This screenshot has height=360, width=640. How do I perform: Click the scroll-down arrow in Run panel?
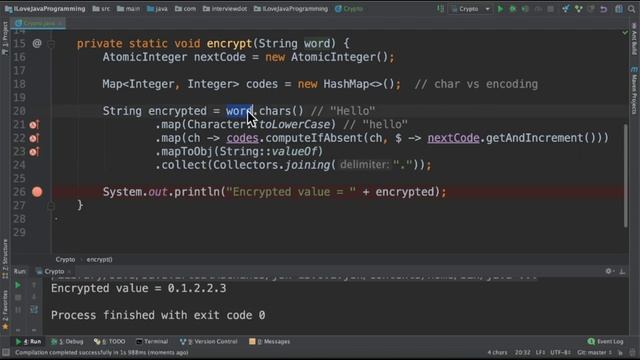[34, 298]
